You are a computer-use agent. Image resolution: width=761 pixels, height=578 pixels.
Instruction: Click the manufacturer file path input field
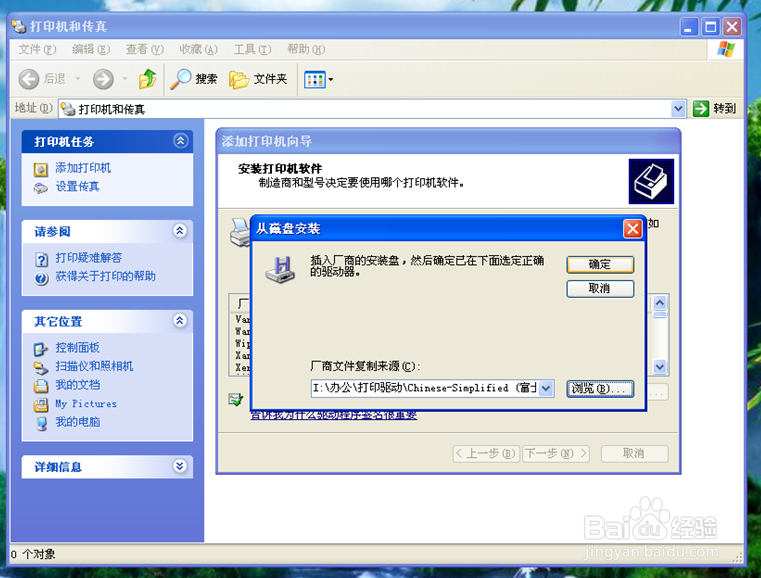coord(425,388)
